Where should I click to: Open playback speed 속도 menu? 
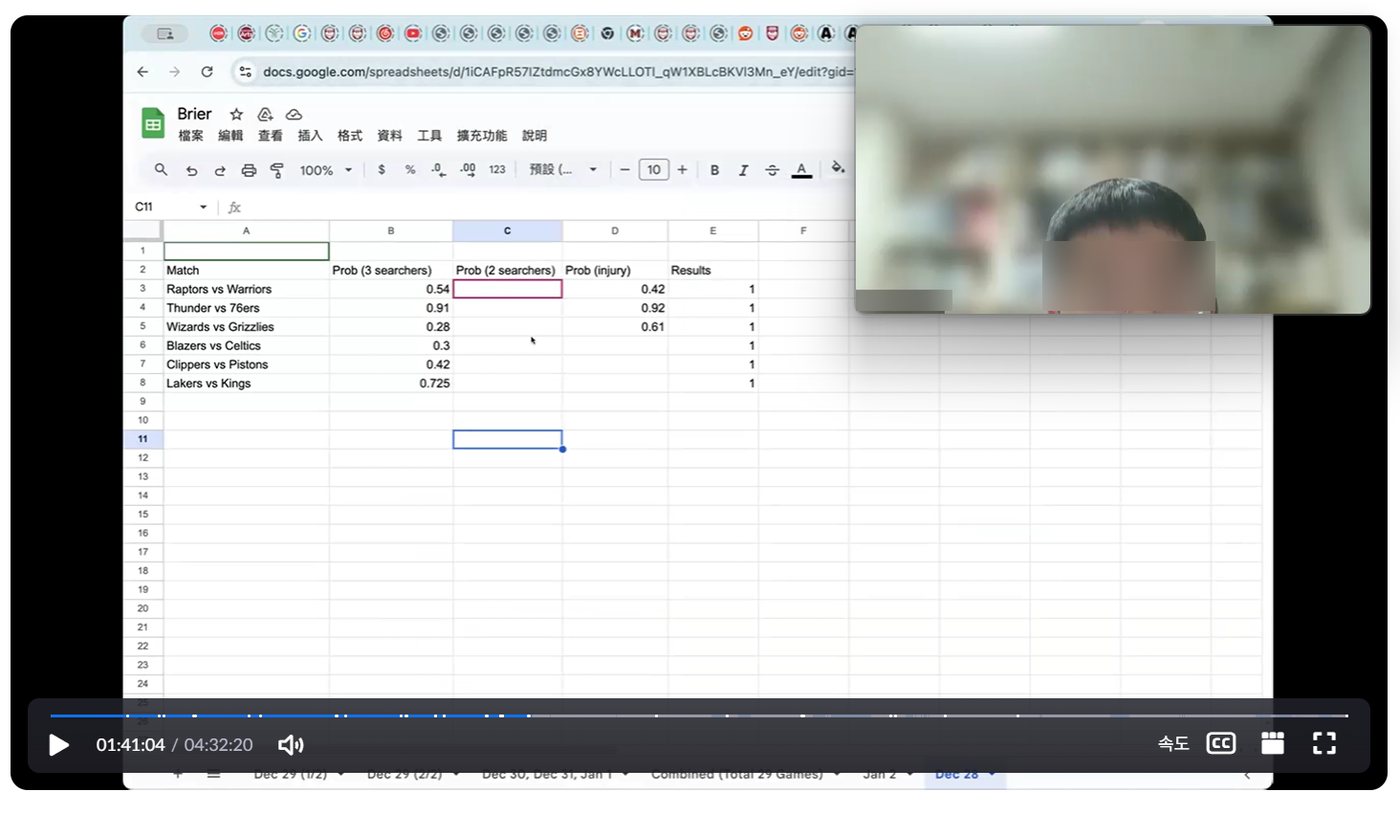click(1173, 743)
